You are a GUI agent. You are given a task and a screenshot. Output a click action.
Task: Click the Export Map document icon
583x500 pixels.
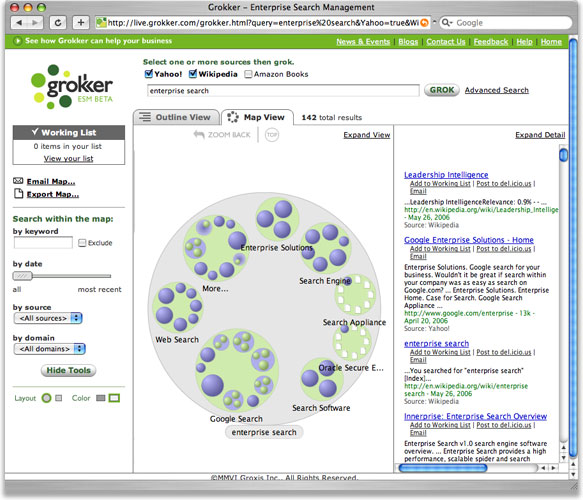[x=18, y=194]
